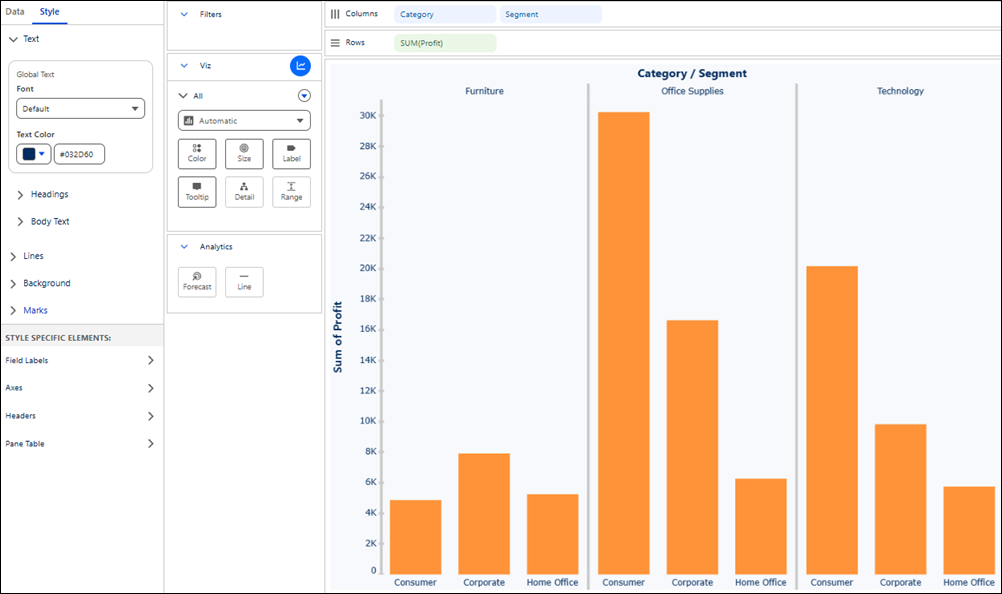Switch to the Data tab
Viewport: 1002px width, 594px height.
[15, 11]
